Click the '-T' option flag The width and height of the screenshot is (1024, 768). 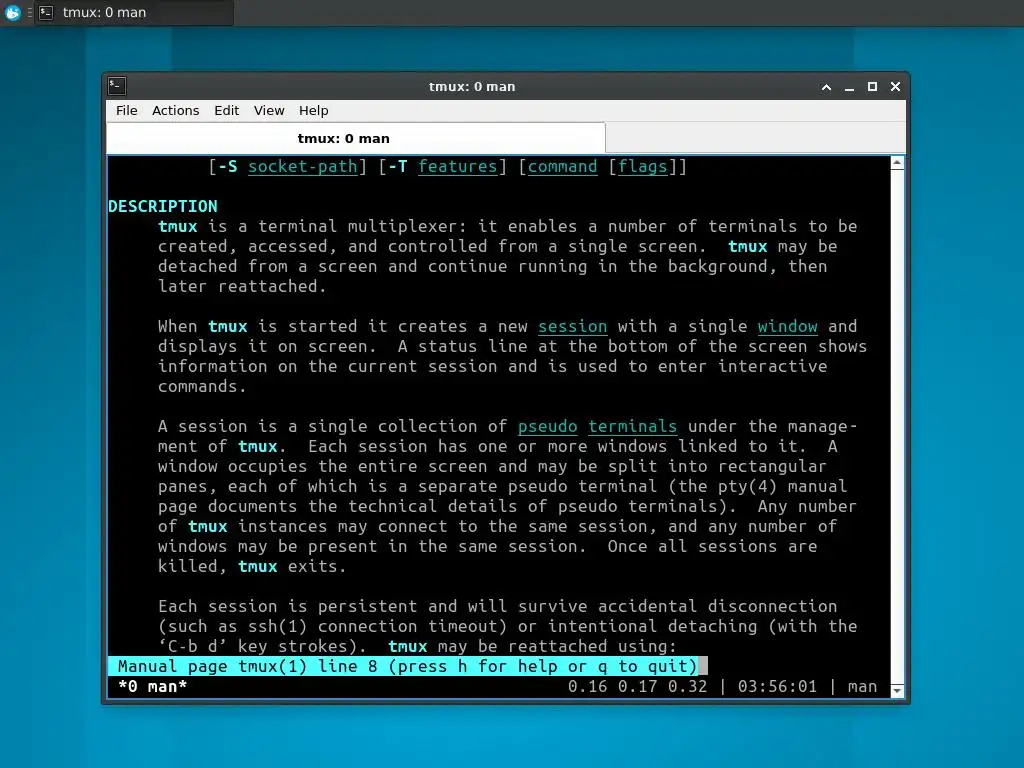[x=398, y=167]
